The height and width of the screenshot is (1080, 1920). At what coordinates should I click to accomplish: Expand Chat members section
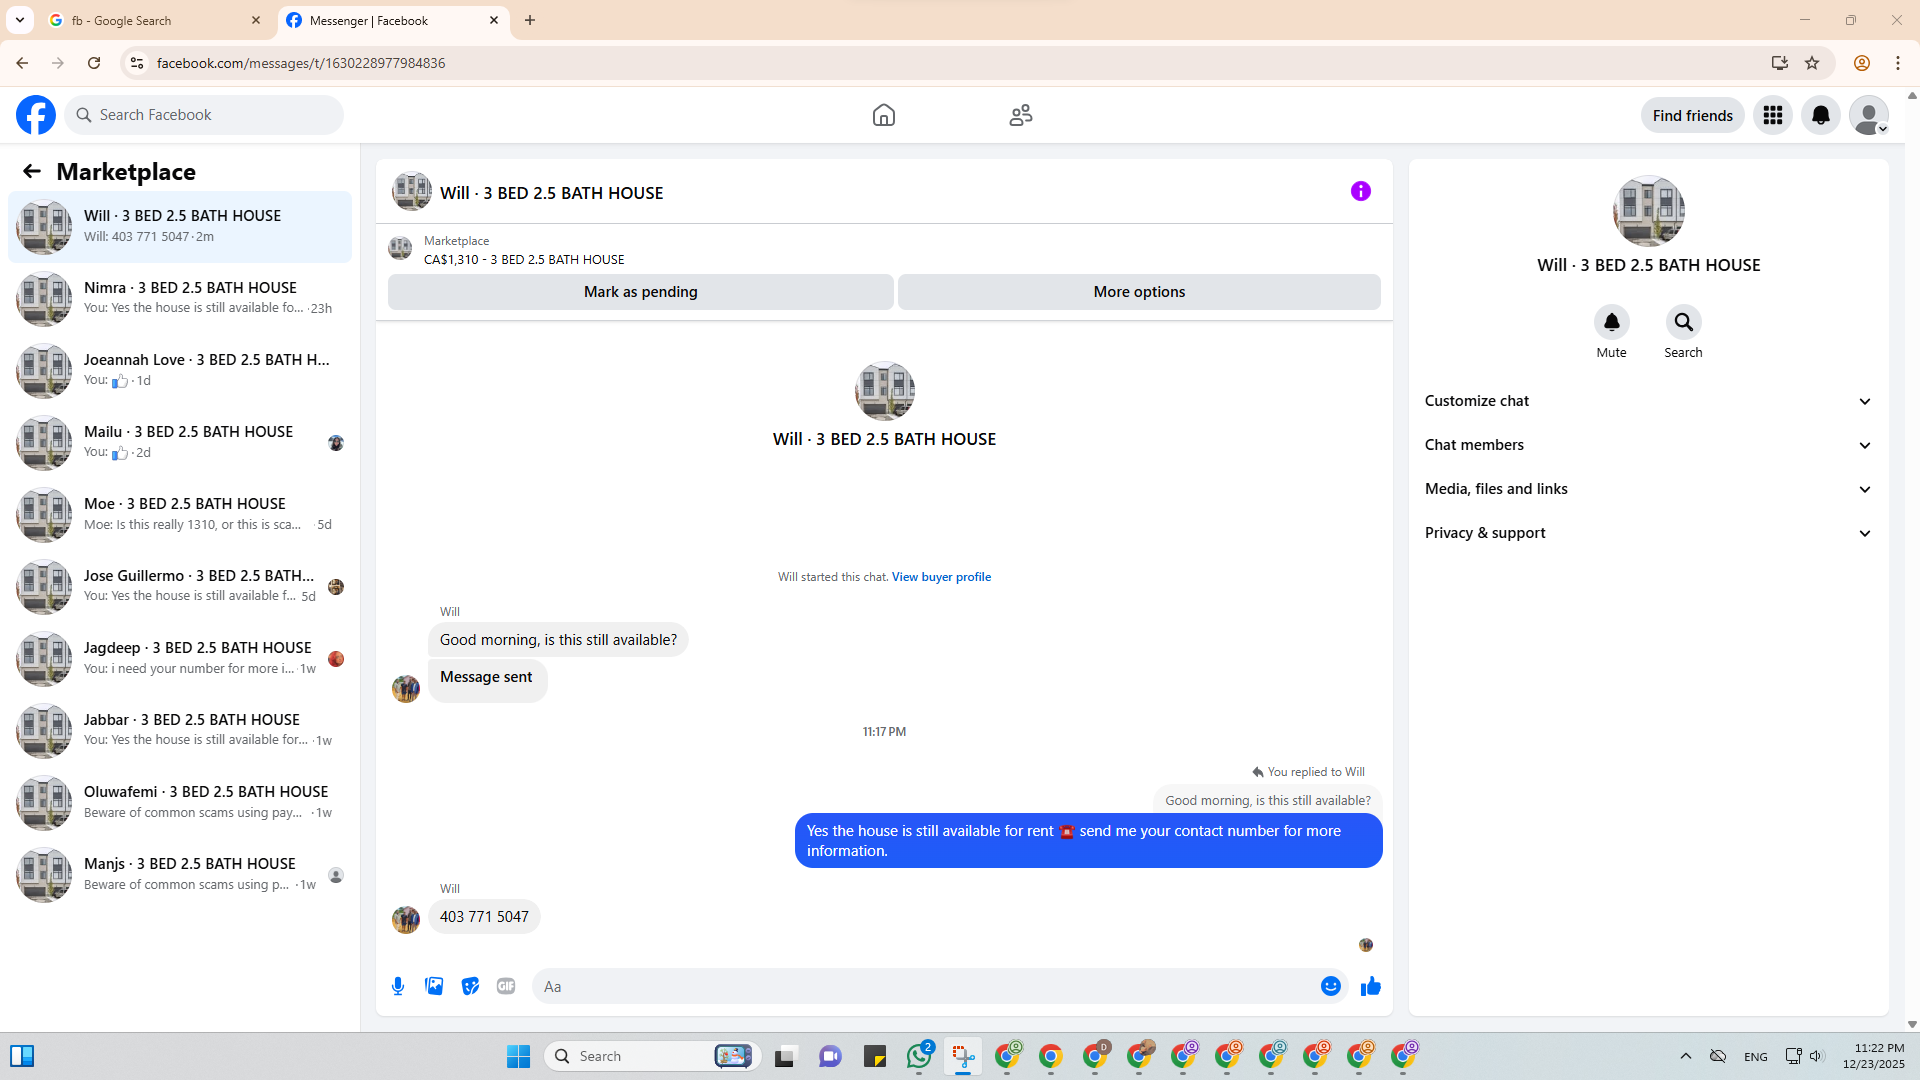coord(1648,445)
